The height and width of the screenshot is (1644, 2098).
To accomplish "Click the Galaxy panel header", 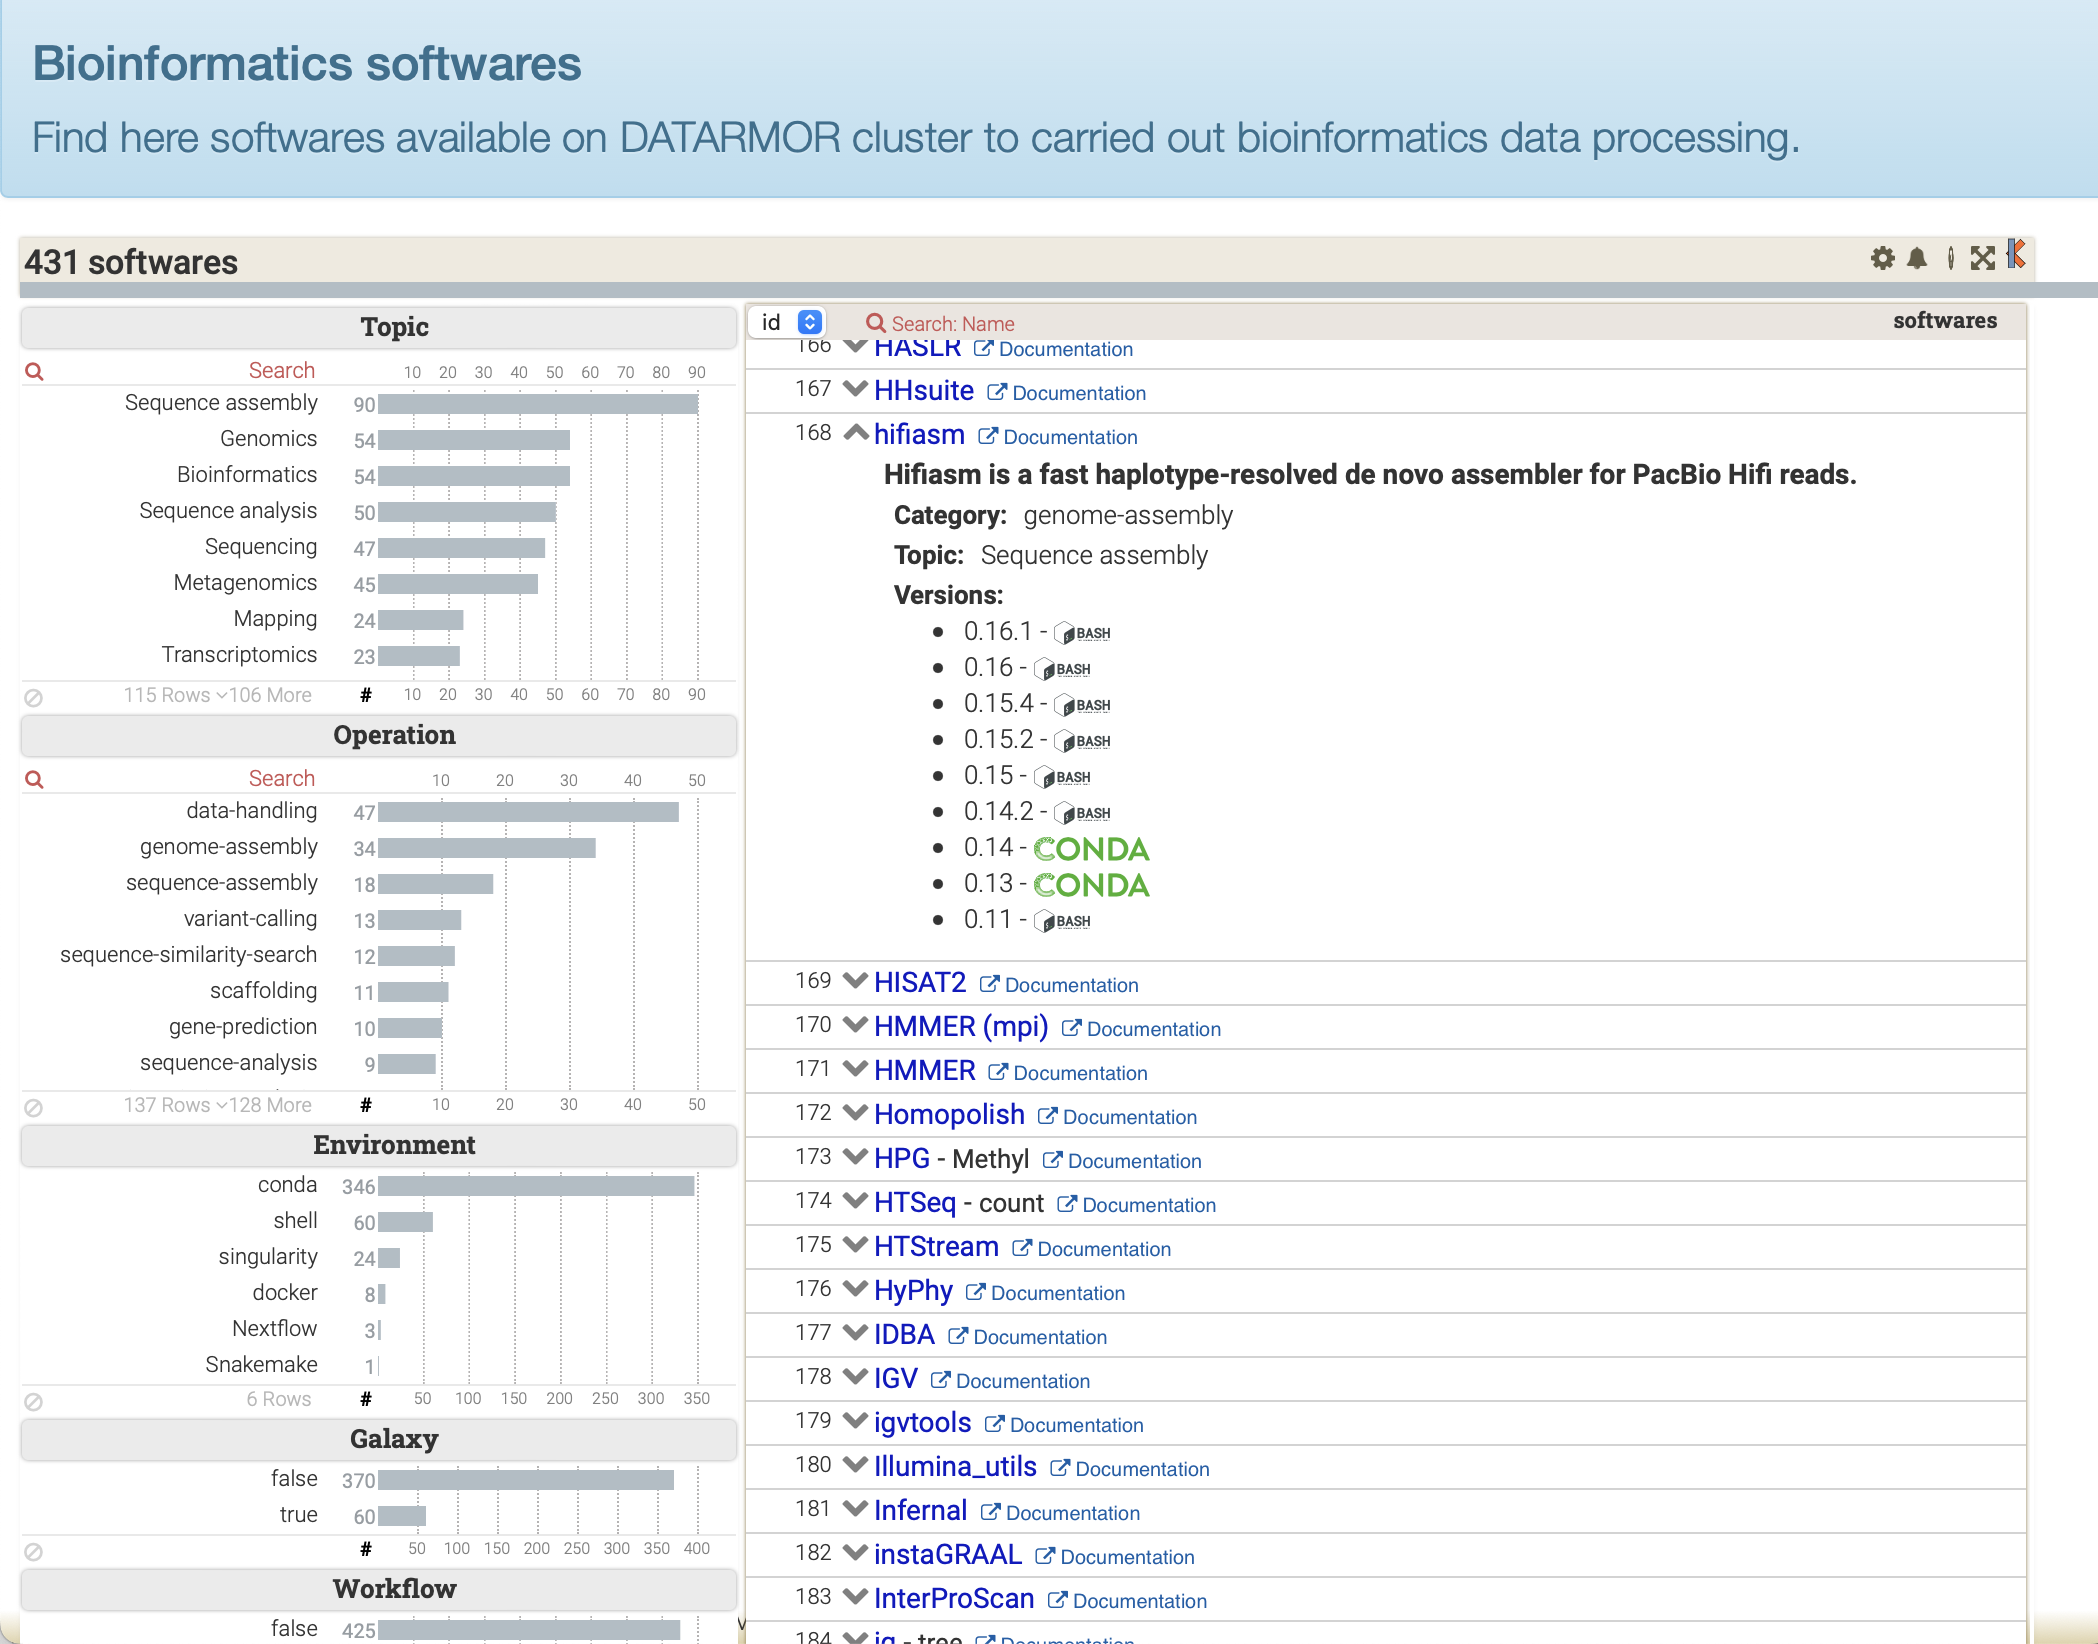I will click(x=379, y=1440).
